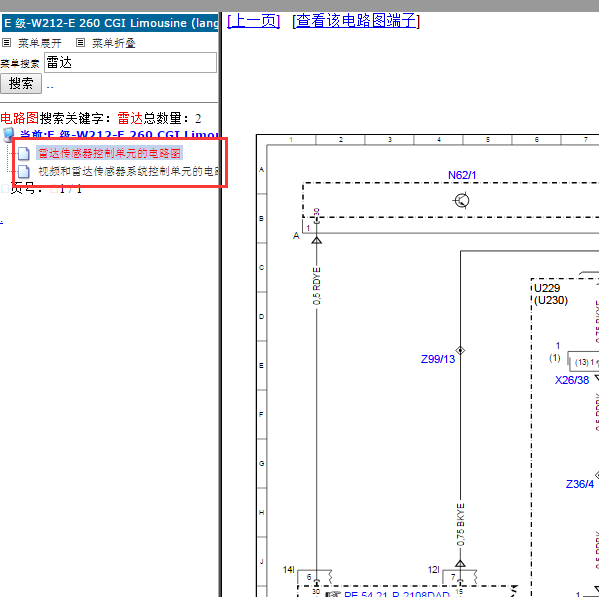Click the 0,75 BKYE wire label
Image resolution: width=599 pixels, height=597 pixels.
pyautogui.click(x=461, y=525)
